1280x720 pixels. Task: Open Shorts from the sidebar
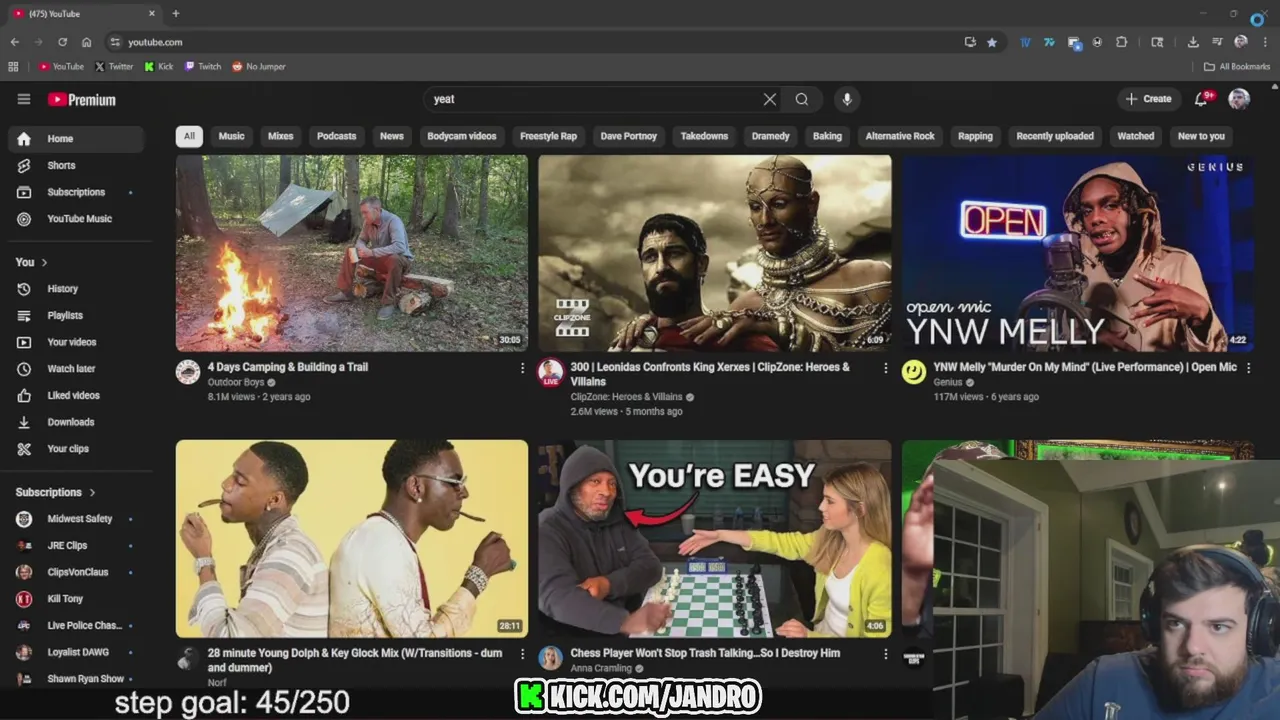(76, 165)
